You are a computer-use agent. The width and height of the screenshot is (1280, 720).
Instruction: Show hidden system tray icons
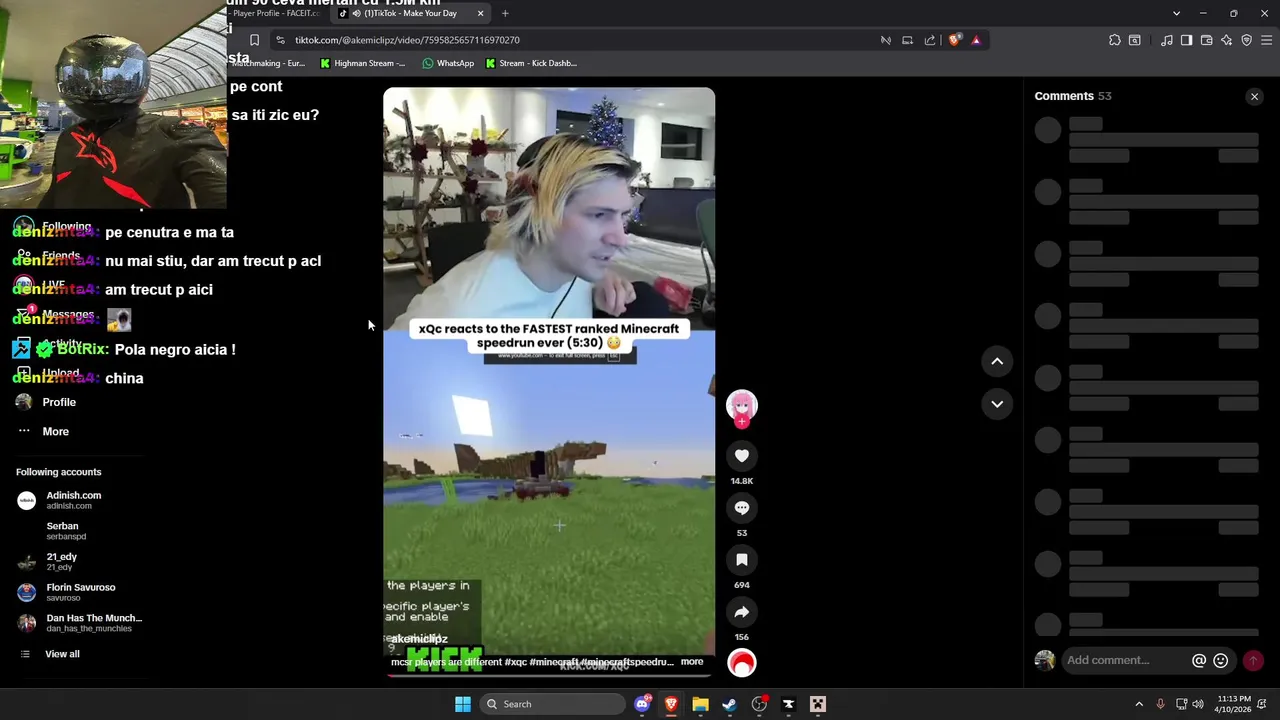[x=1139, y=704]
